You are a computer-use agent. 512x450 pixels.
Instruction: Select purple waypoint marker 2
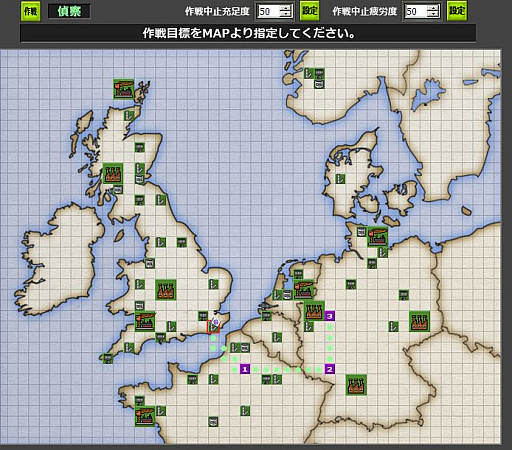[330, 369]
